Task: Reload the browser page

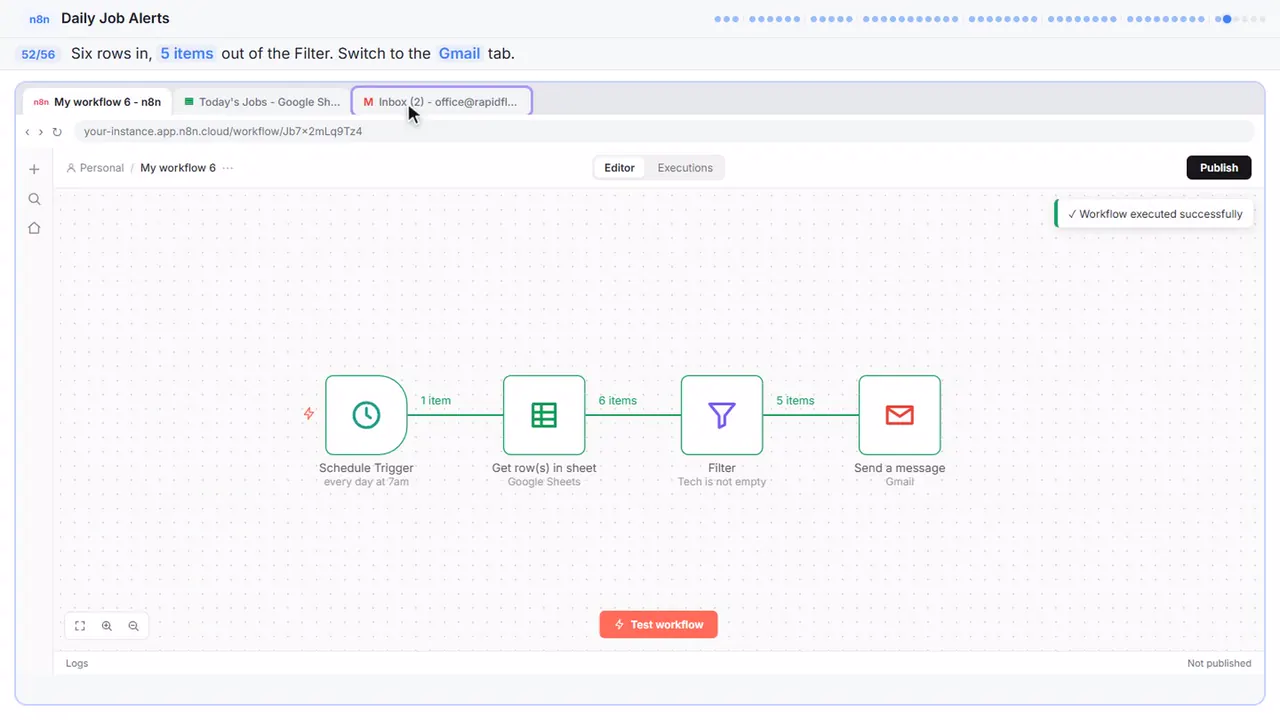Action: (x=57, y=132)
